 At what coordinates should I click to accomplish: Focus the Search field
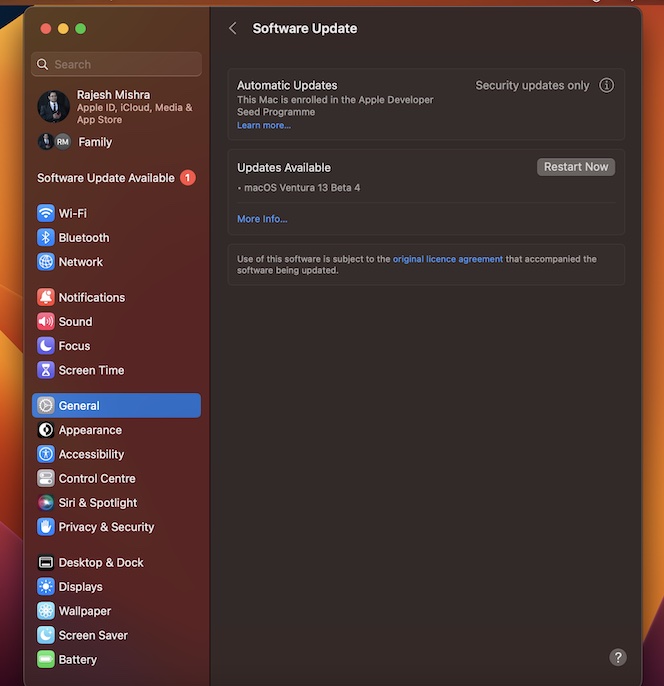(x=116, y=64)
